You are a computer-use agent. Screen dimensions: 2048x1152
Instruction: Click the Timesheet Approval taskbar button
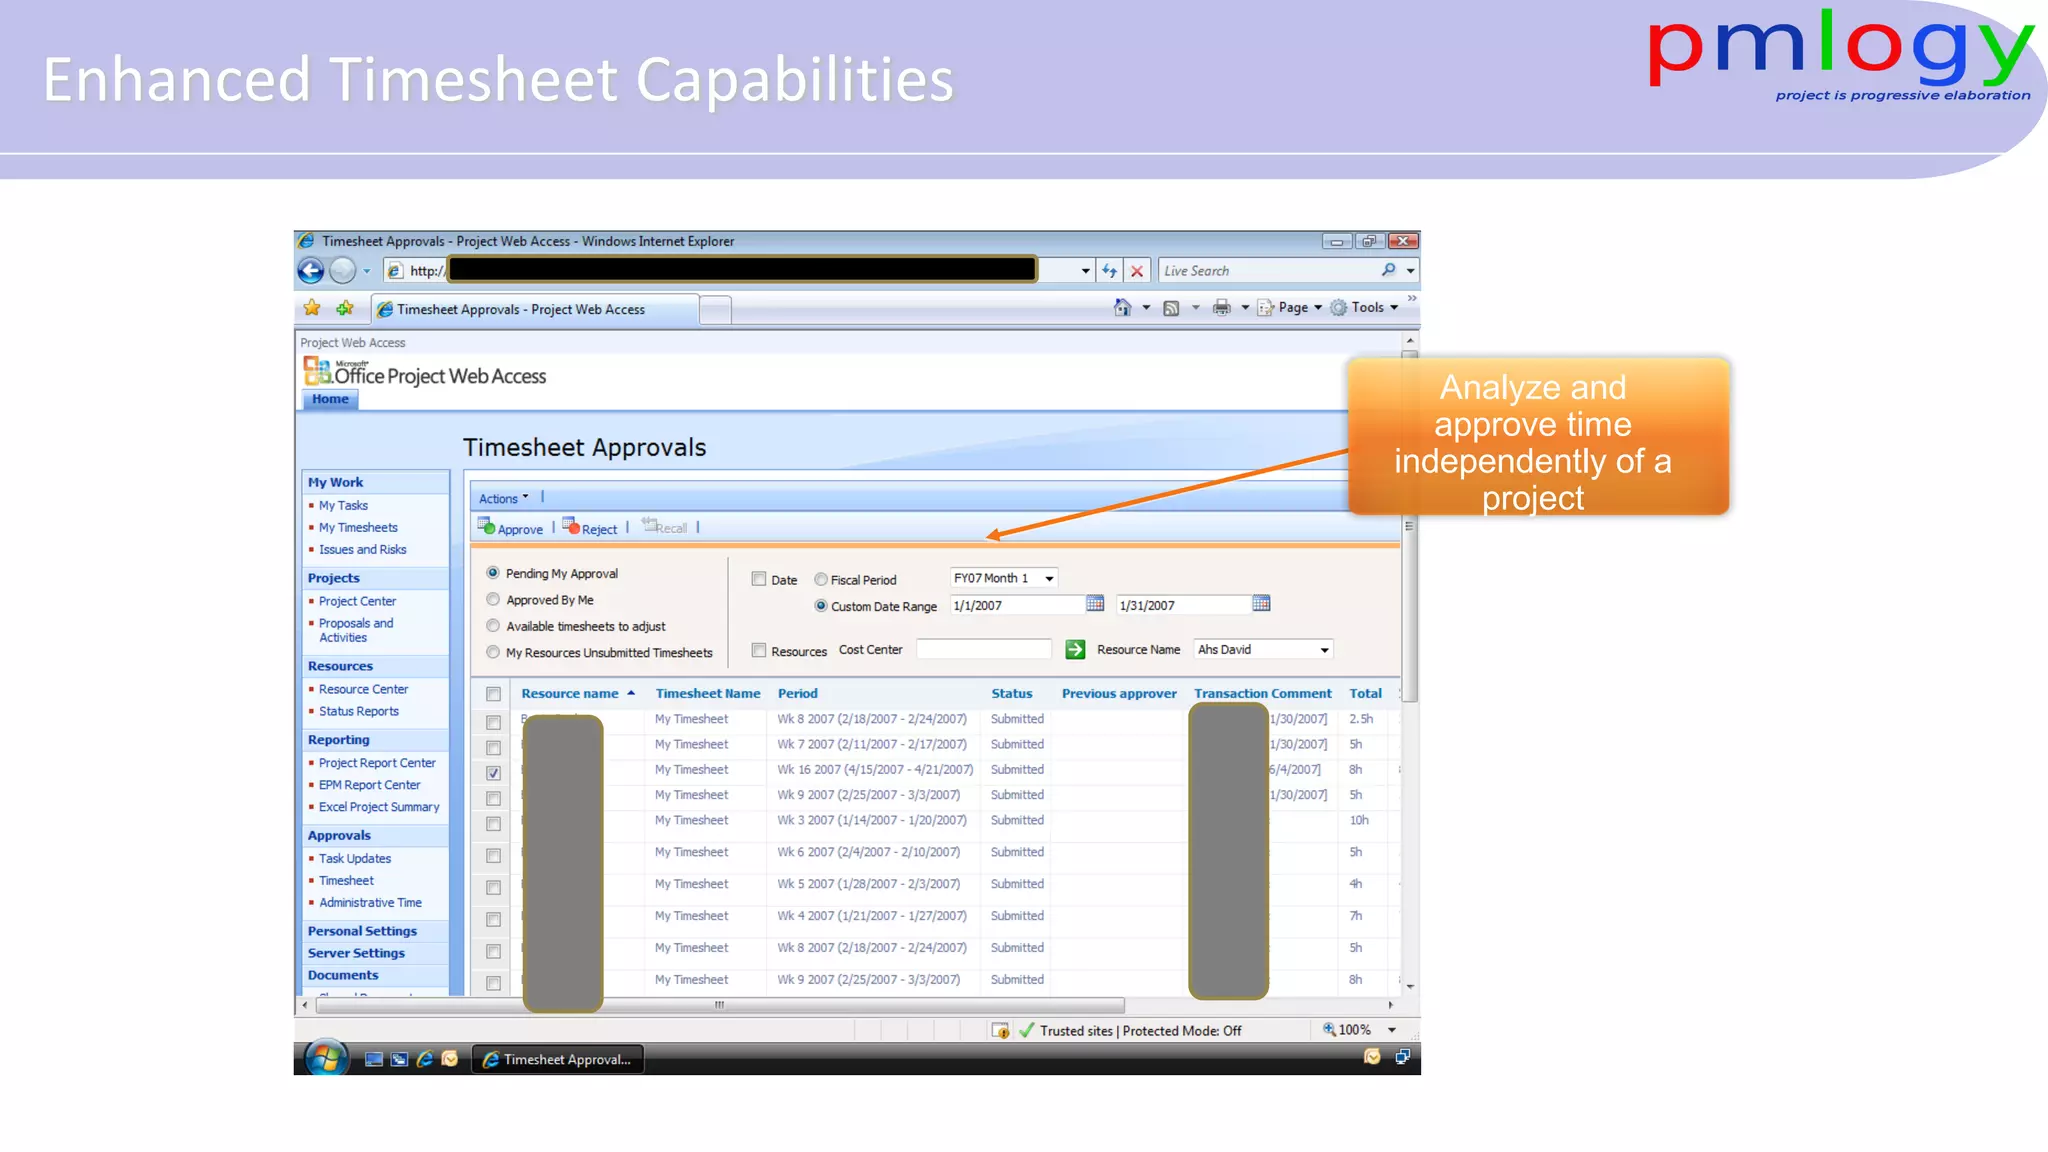557,1059
